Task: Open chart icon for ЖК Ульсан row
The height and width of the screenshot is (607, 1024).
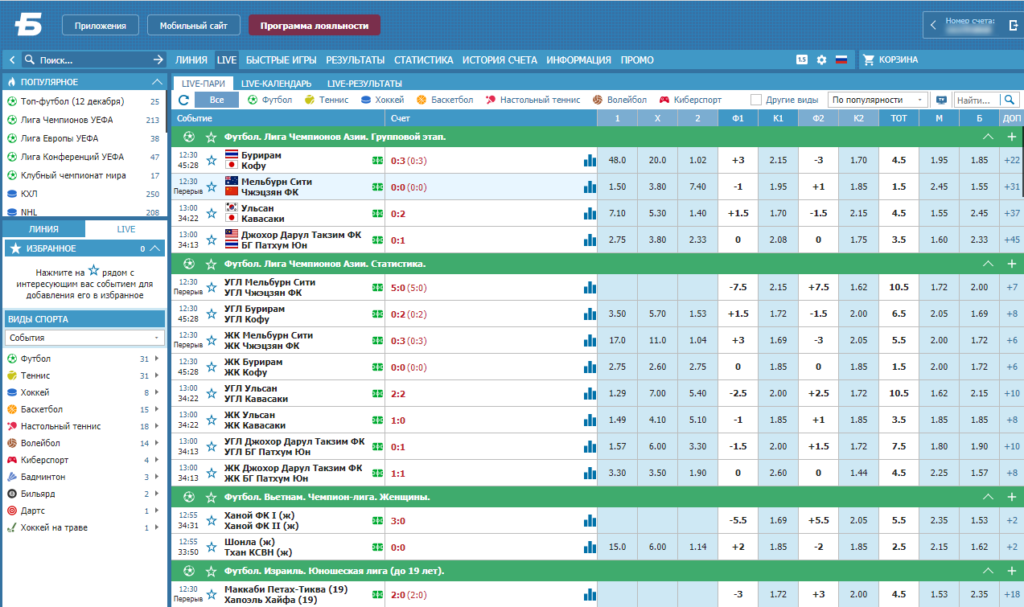Action: point(590,420)
